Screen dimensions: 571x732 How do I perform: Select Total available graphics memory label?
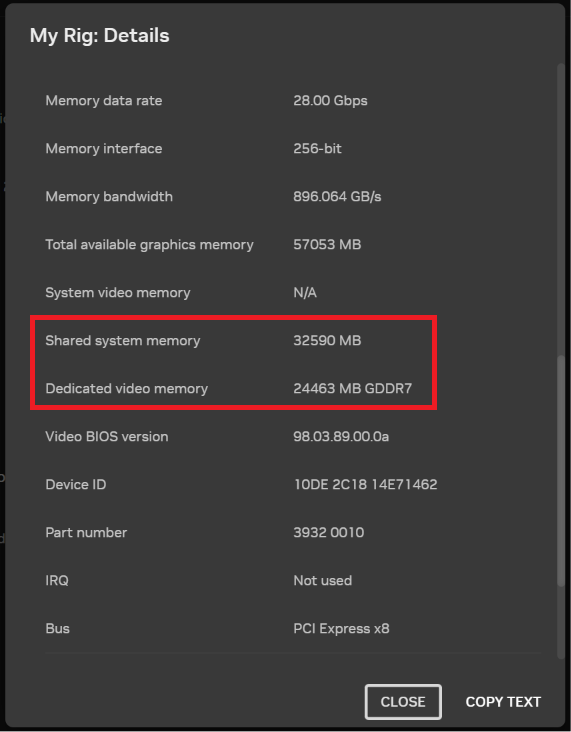click(149, 245)
